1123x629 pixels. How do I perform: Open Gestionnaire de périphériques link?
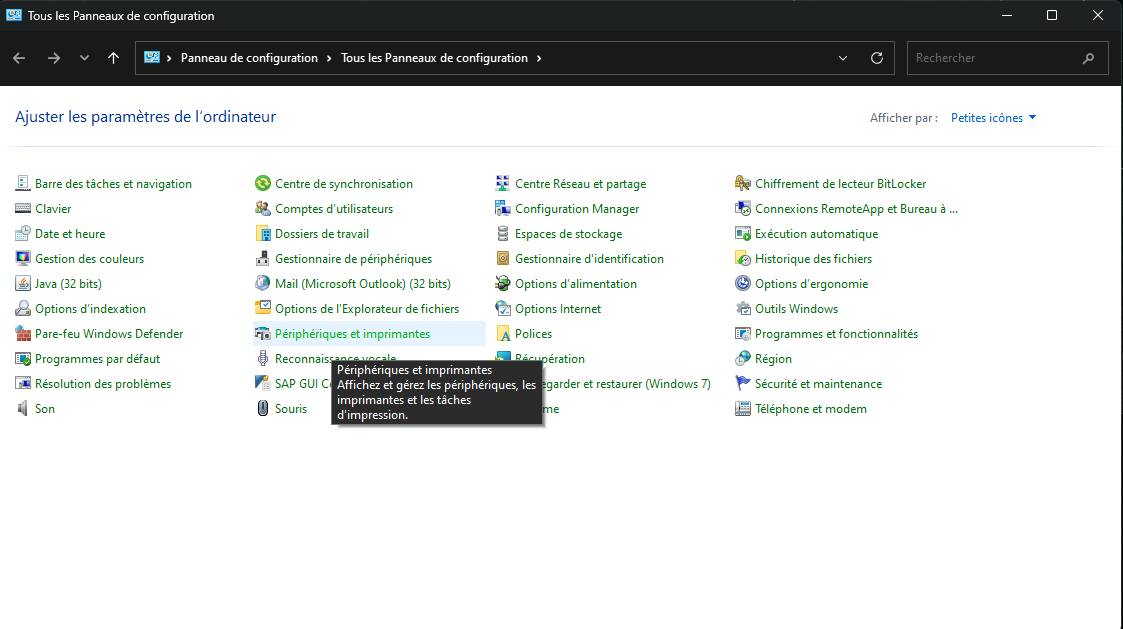(x=353, y=259)
